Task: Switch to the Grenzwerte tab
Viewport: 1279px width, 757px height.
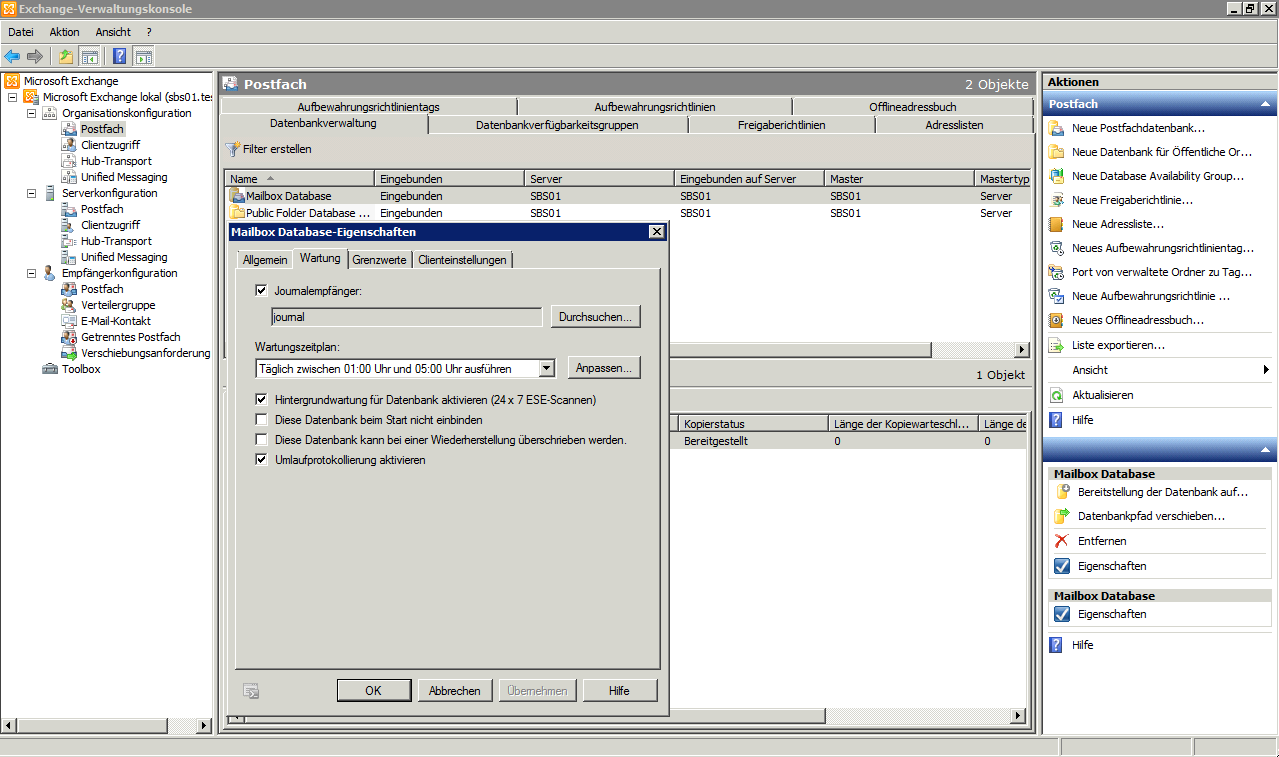Action: tap(379, 260)
